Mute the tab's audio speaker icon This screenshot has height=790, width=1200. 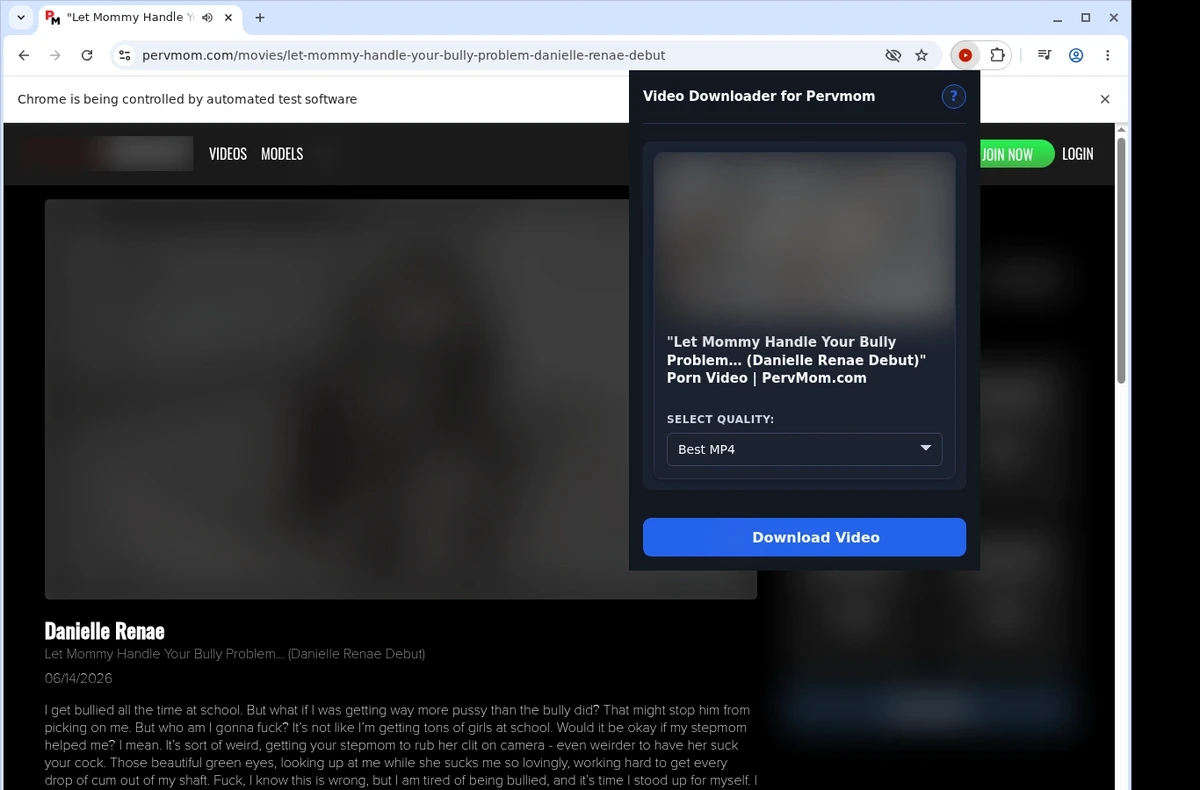coord(207,18)
